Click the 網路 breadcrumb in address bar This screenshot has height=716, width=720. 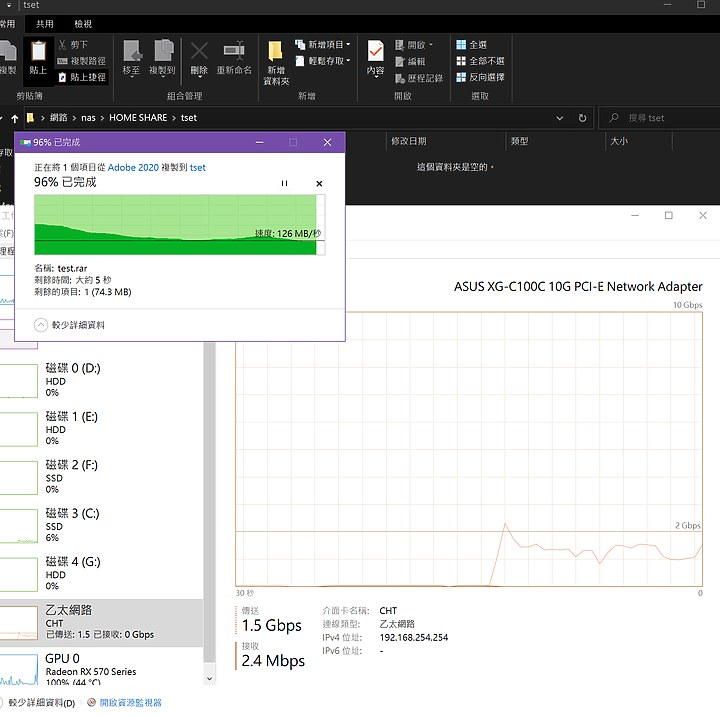(x=58, y=118)
